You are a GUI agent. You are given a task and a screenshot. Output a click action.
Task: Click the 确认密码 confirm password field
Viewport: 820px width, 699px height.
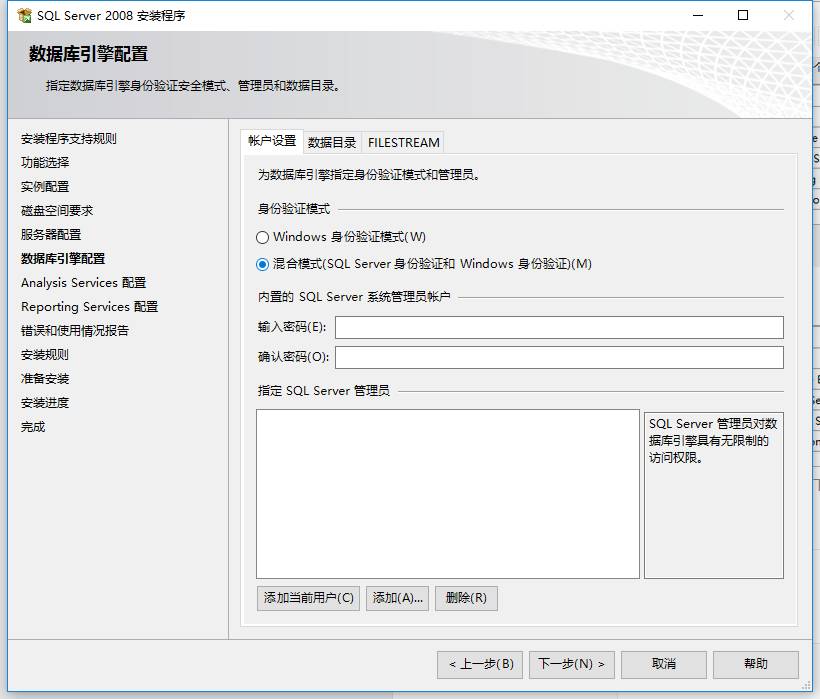(x=559, y=358)
